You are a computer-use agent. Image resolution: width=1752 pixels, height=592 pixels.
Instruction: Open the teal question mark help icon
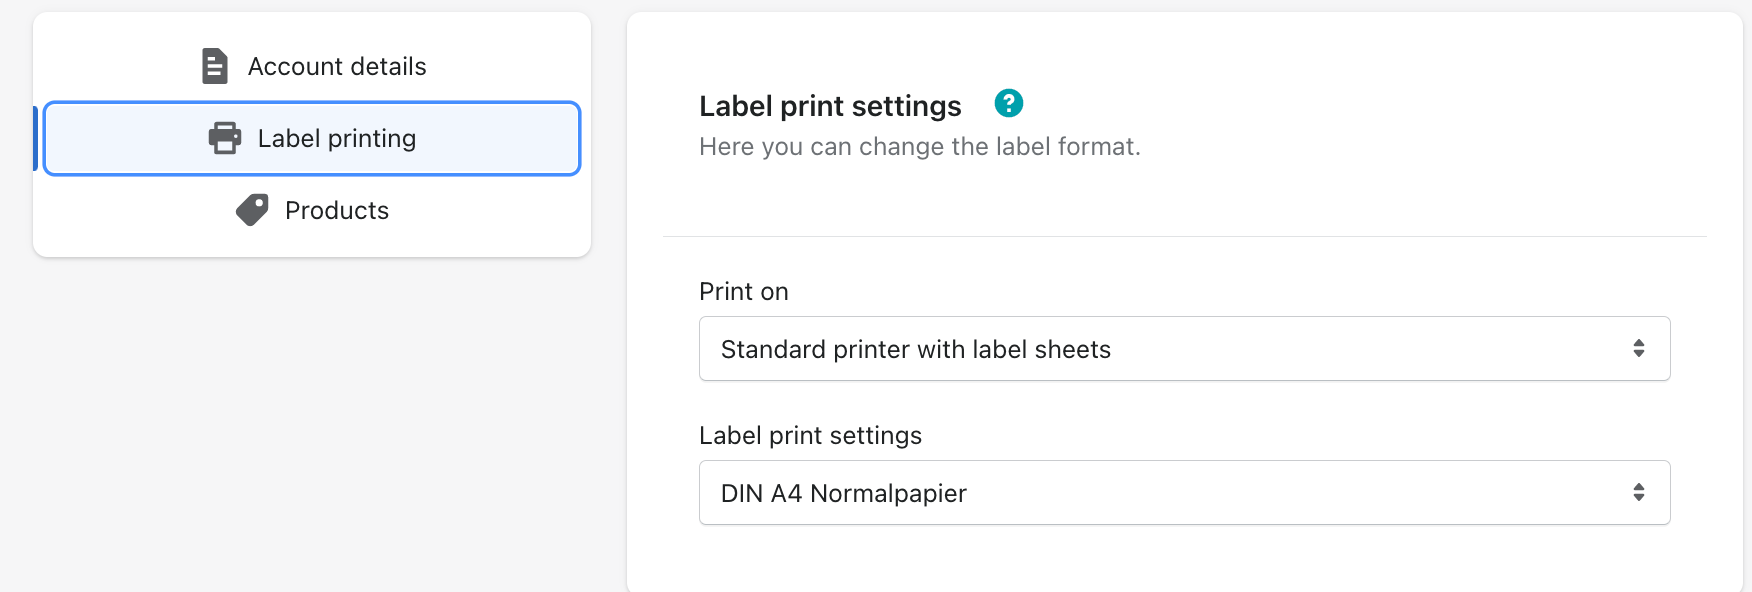(x=1009, y=103)
